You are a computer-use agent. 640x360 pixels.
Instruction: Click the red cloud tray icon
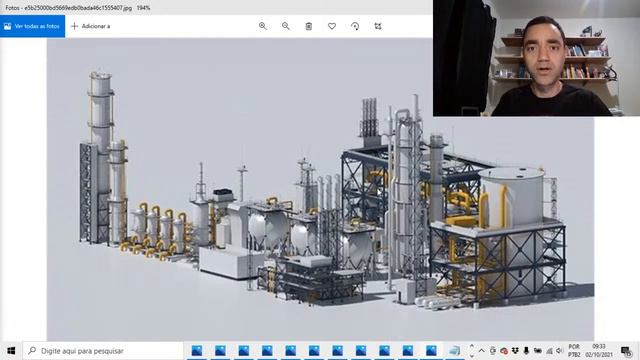pos(504,351)
